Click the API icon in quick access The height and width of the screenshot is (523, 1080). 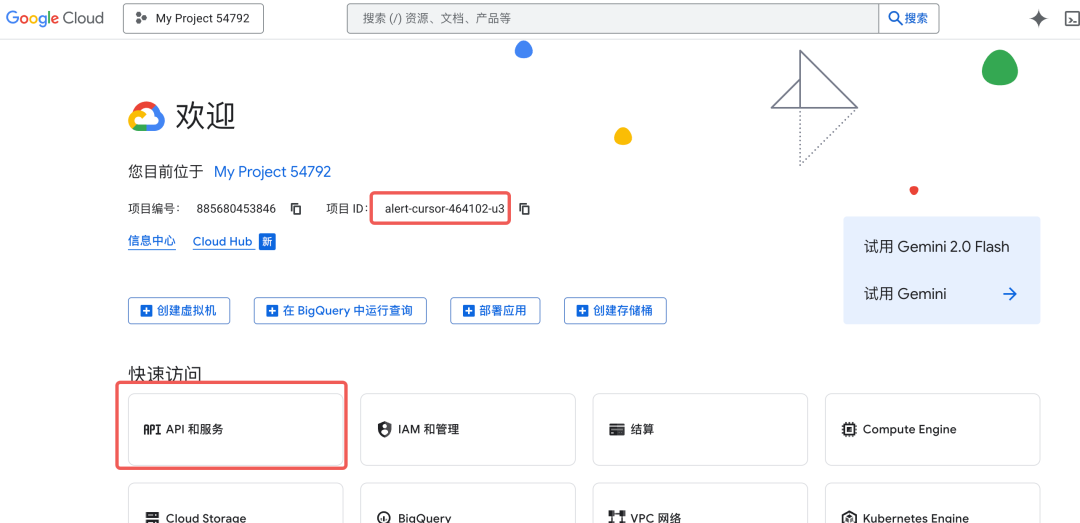[x=152, y=429]
